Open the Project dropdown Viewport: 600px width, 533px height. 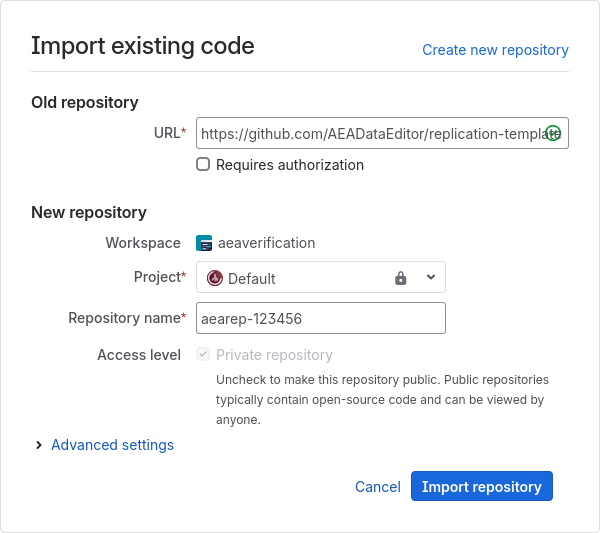pos(320,278)
